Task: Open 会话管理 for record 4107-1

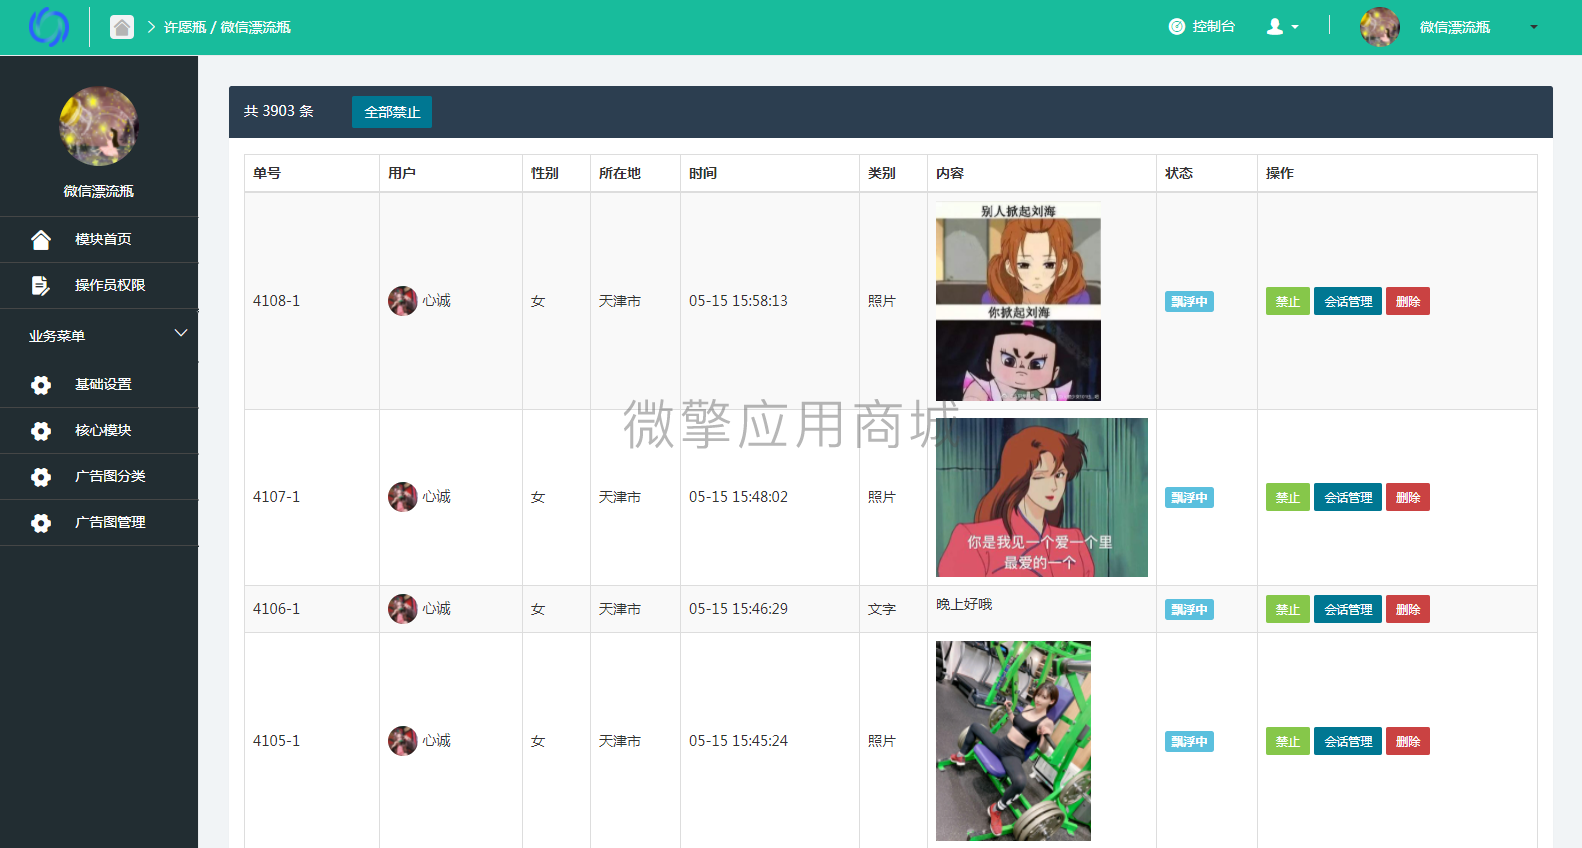Action: (x=1348, y=497)
